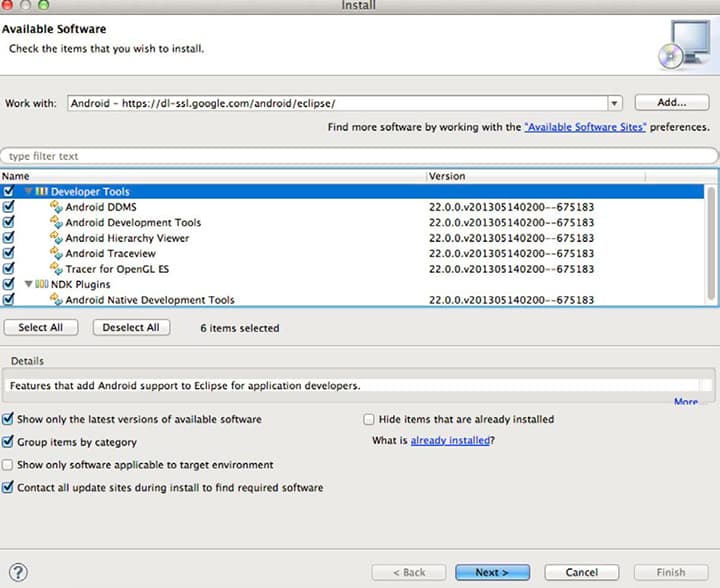Select the Android Traceview row text

(110, 253)
